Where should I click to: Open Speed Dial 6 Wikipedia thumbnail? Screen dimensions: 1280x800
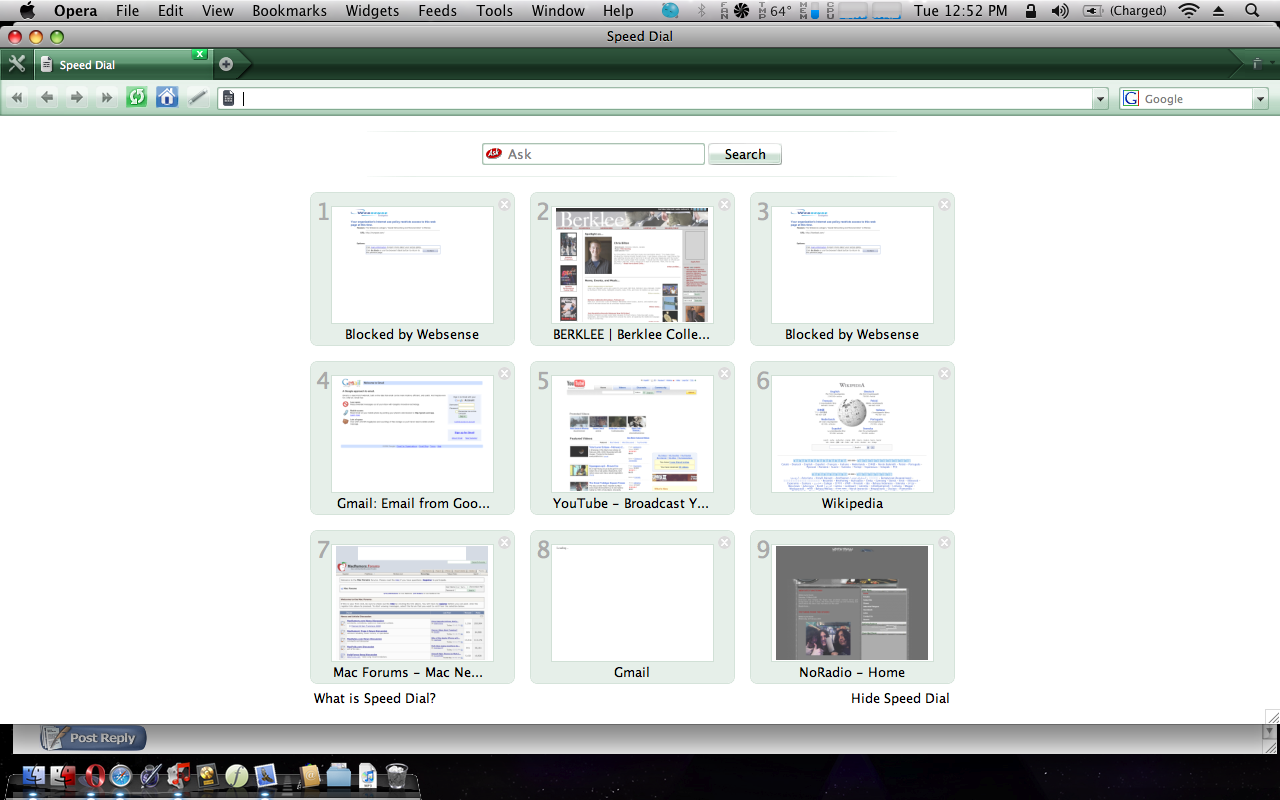pos(852,434)
